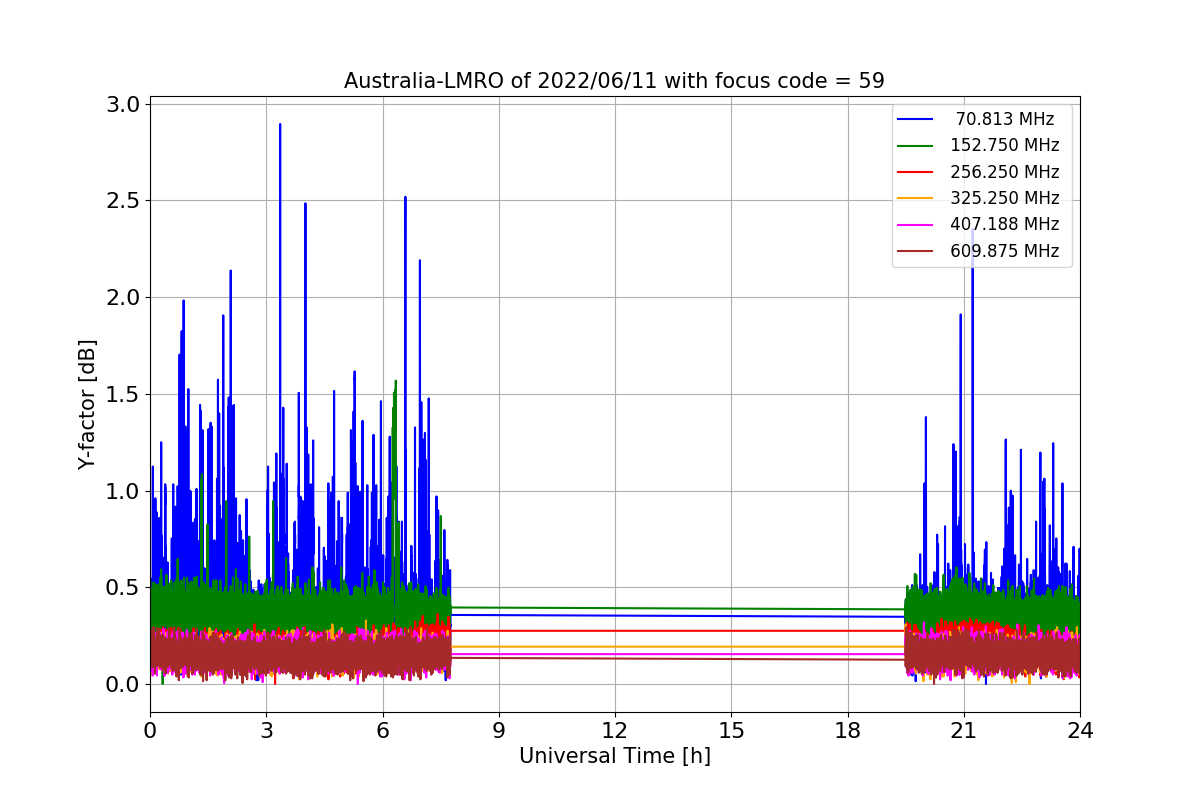Screen dimensions: 1200x800
Task: Click the x-axis tick label '6'
Action: point(382,730)
